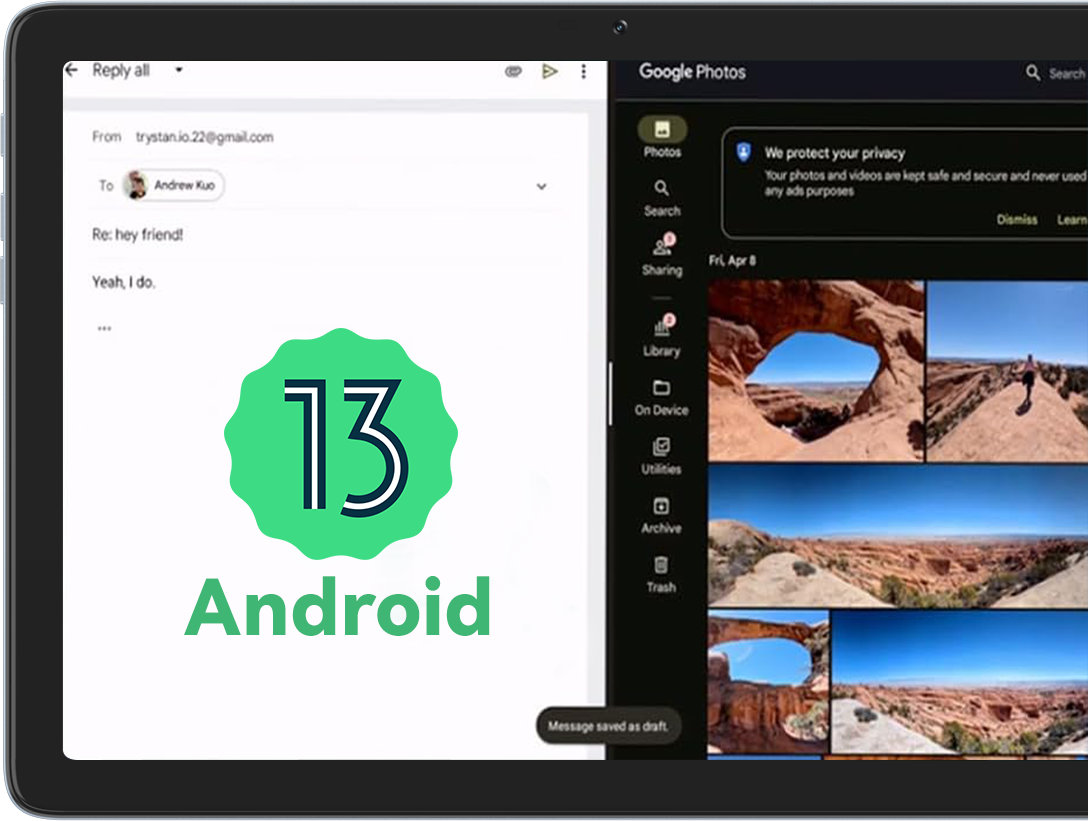Open the Trash folder

pos(662,574)
